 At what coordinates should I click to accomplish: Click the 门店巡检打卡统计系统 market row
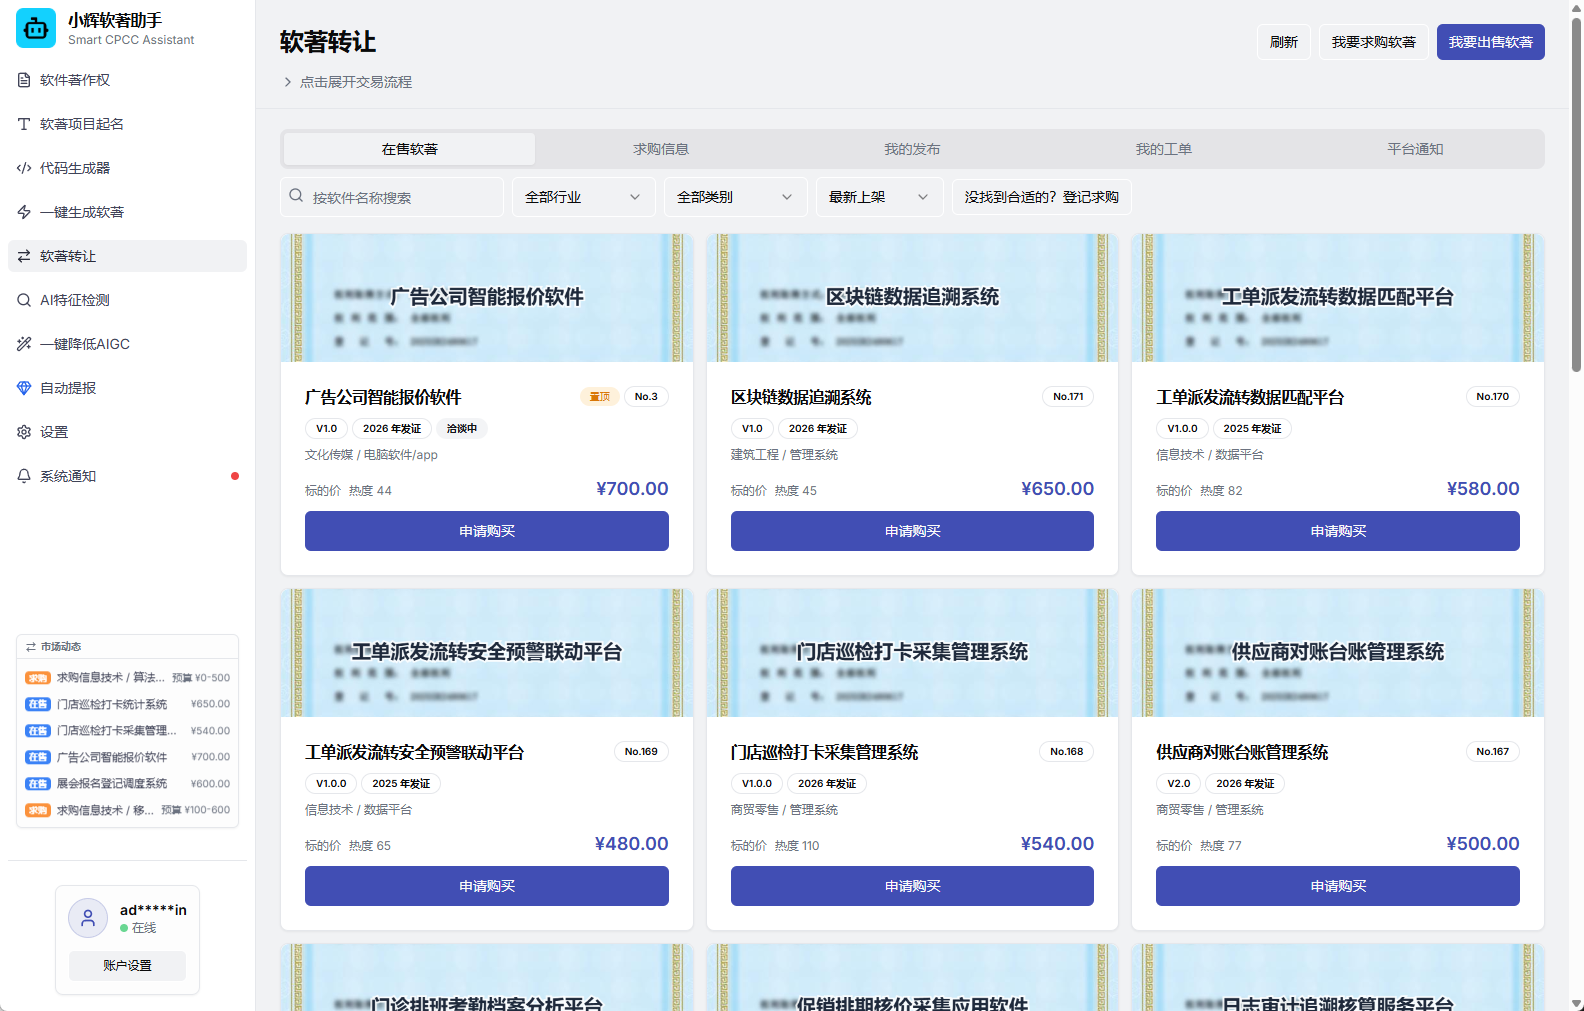pos(127,704)
